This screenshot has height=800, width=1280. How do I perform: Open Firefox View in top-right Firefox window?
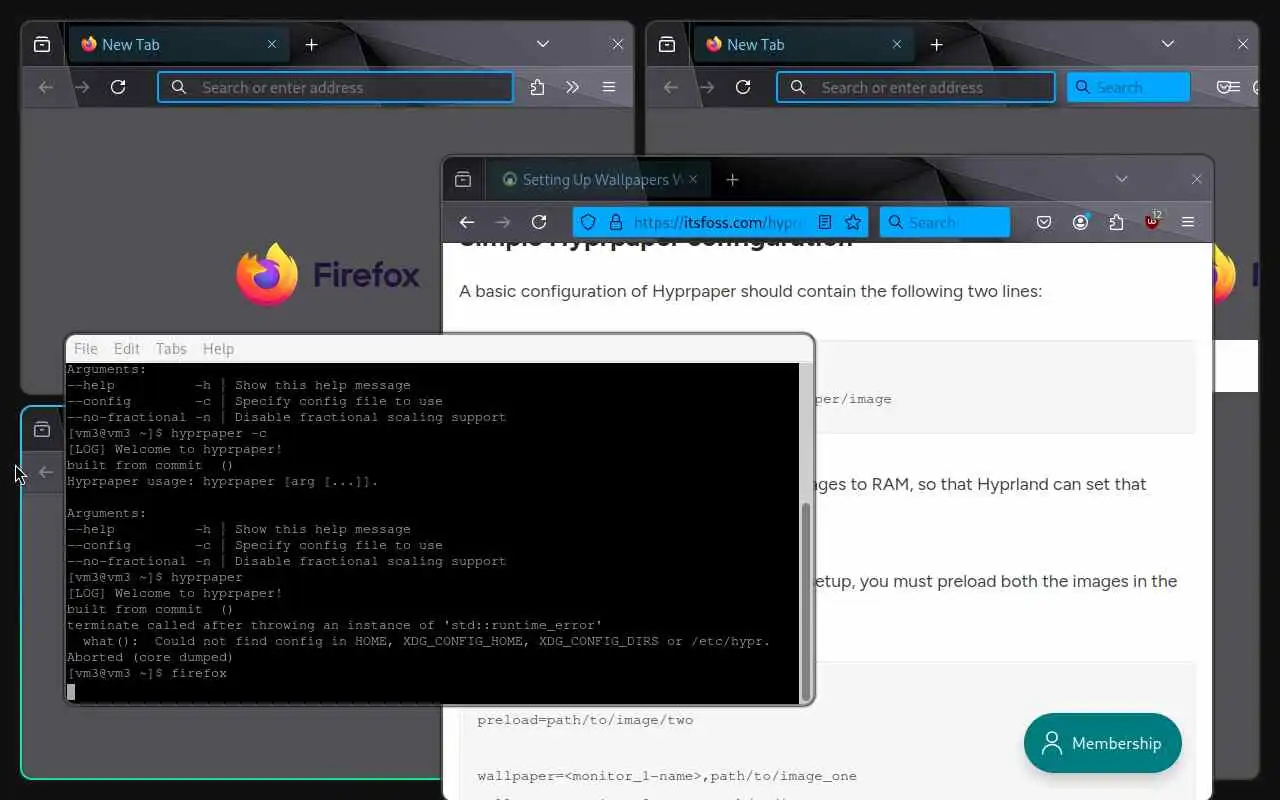667,44
